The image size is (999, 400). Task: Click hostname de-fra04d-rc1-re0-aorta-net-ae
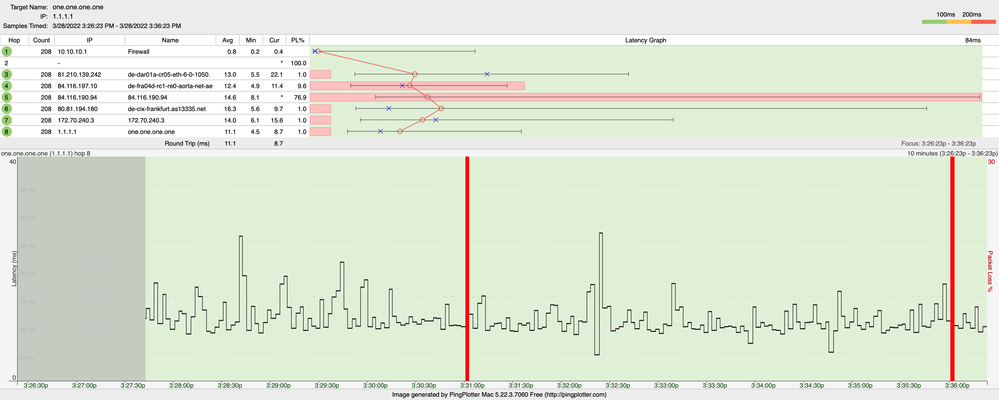click(169, 86)
